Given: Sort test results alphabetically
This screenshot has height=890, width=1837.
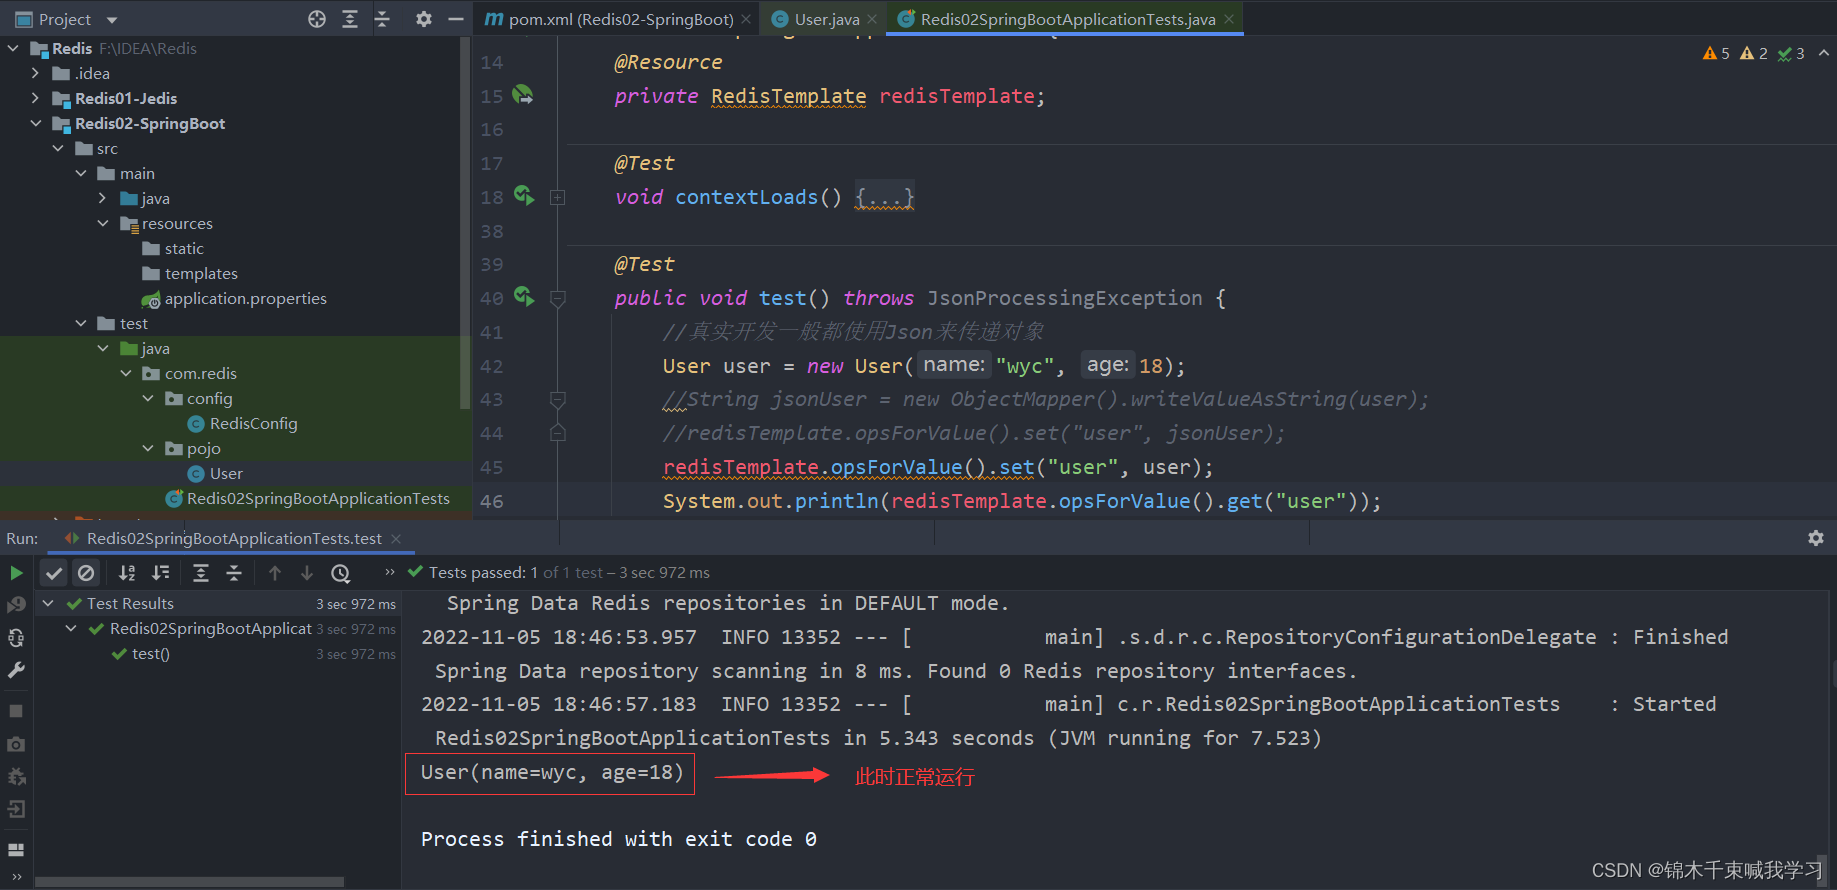Looking at the screenshot, I should 127,573.
